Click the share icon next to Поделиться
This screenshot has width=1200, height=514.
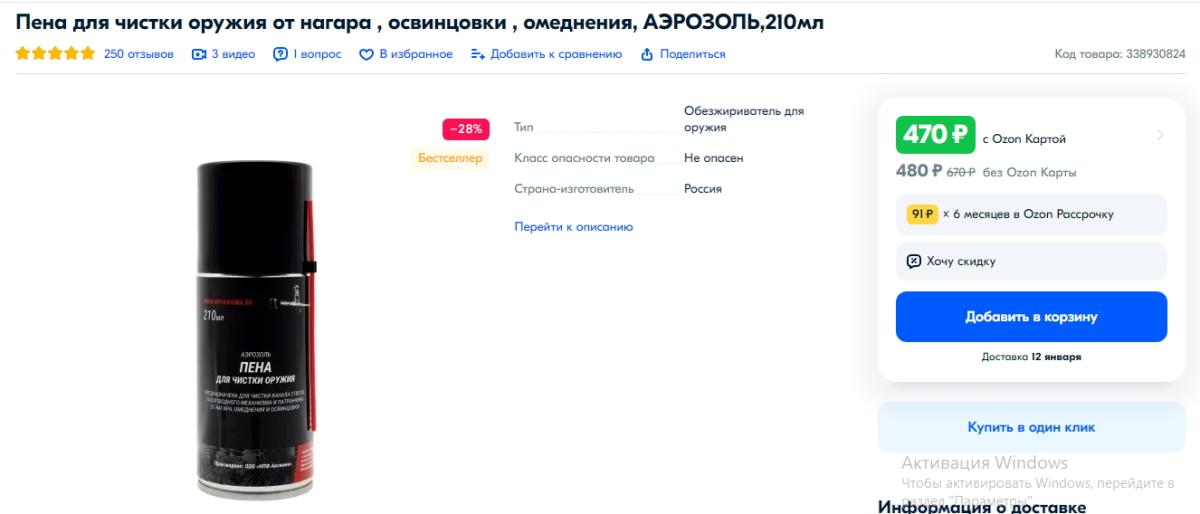coord(646,54)
